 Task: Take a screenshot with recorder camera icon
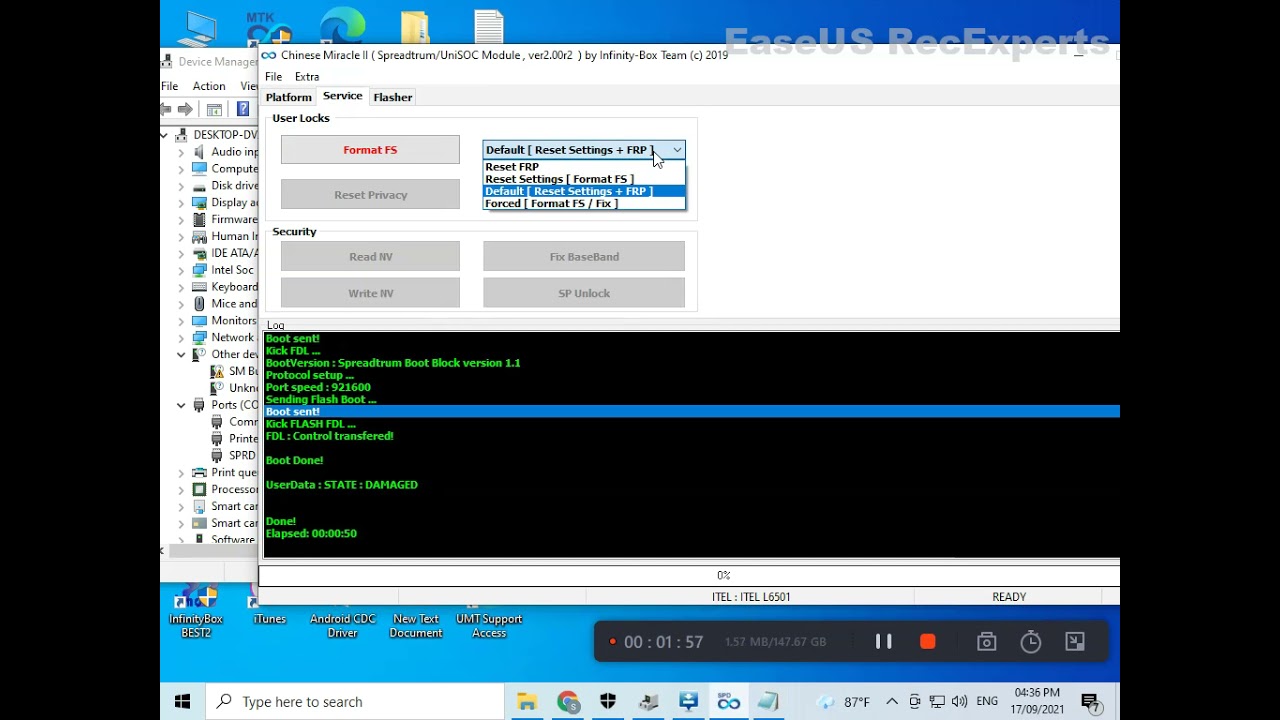(987, 642)
